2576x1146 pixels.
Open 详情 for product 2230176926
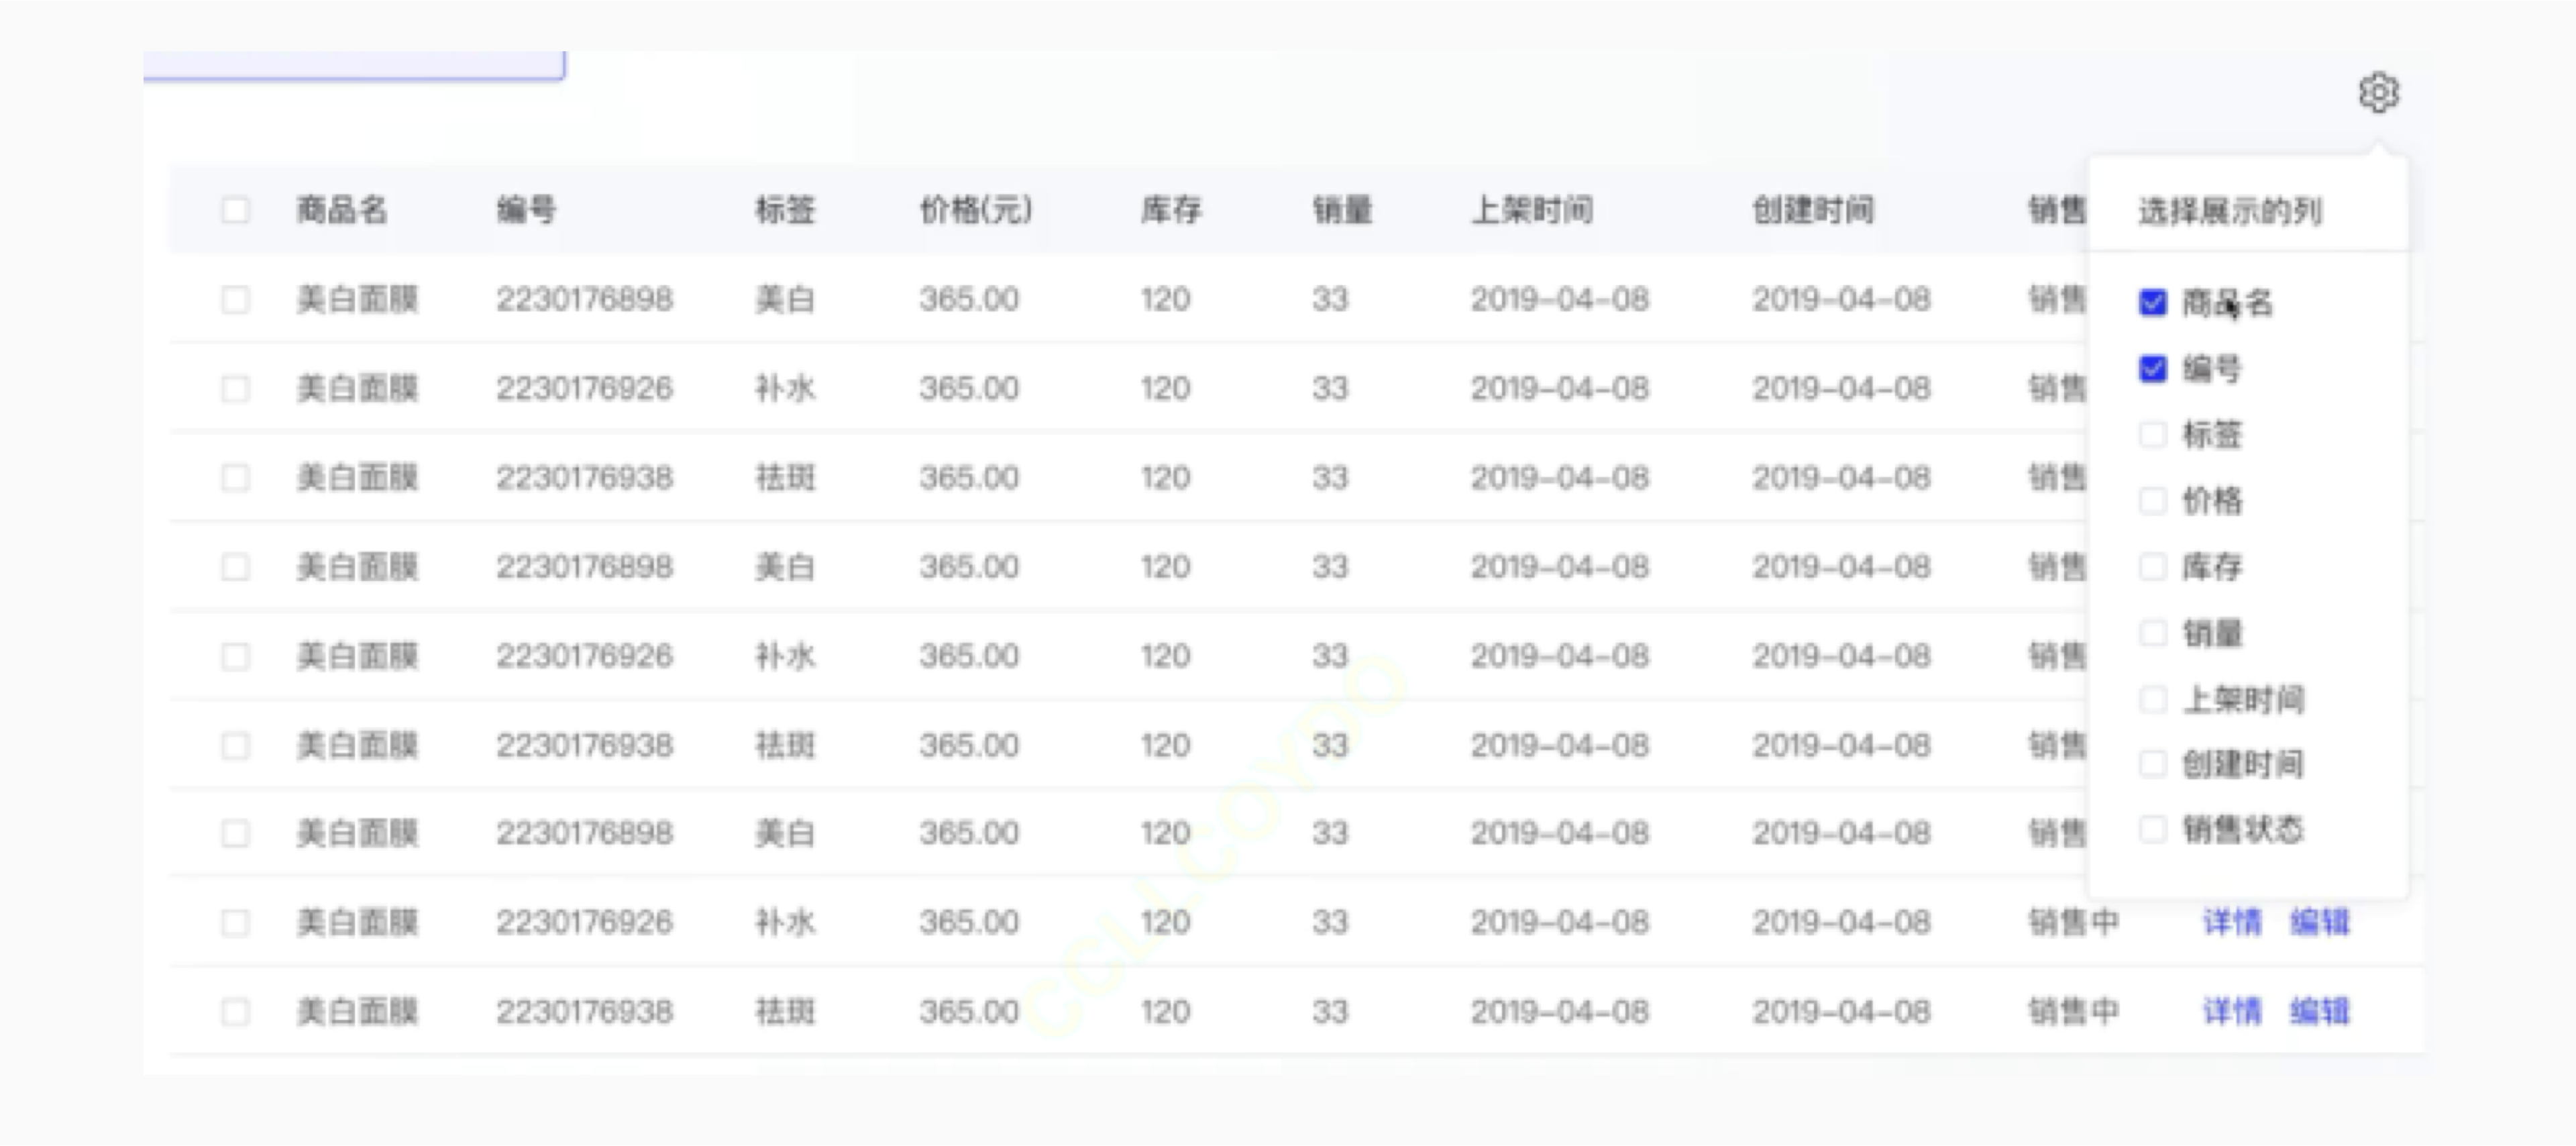tap(2232, 922)
